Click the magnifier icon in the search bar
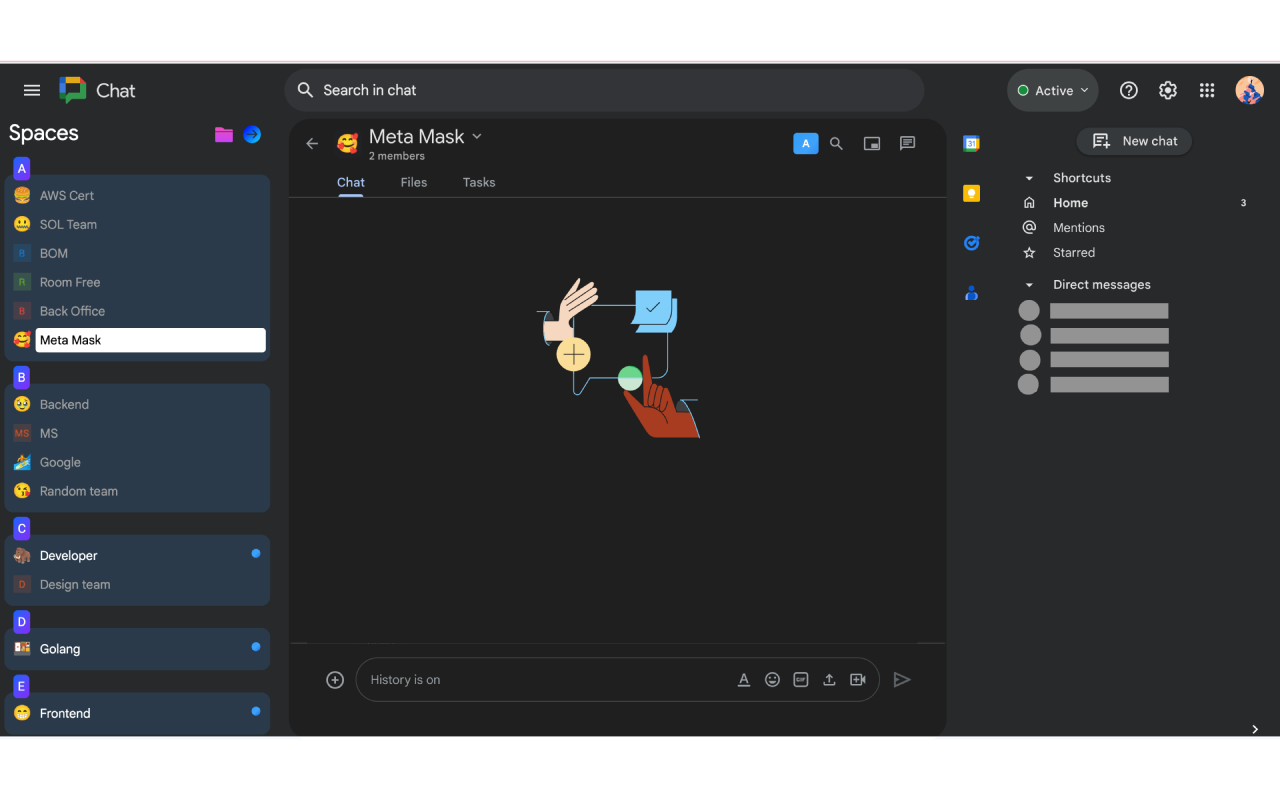1280x800 pixels. click(306, 90)
